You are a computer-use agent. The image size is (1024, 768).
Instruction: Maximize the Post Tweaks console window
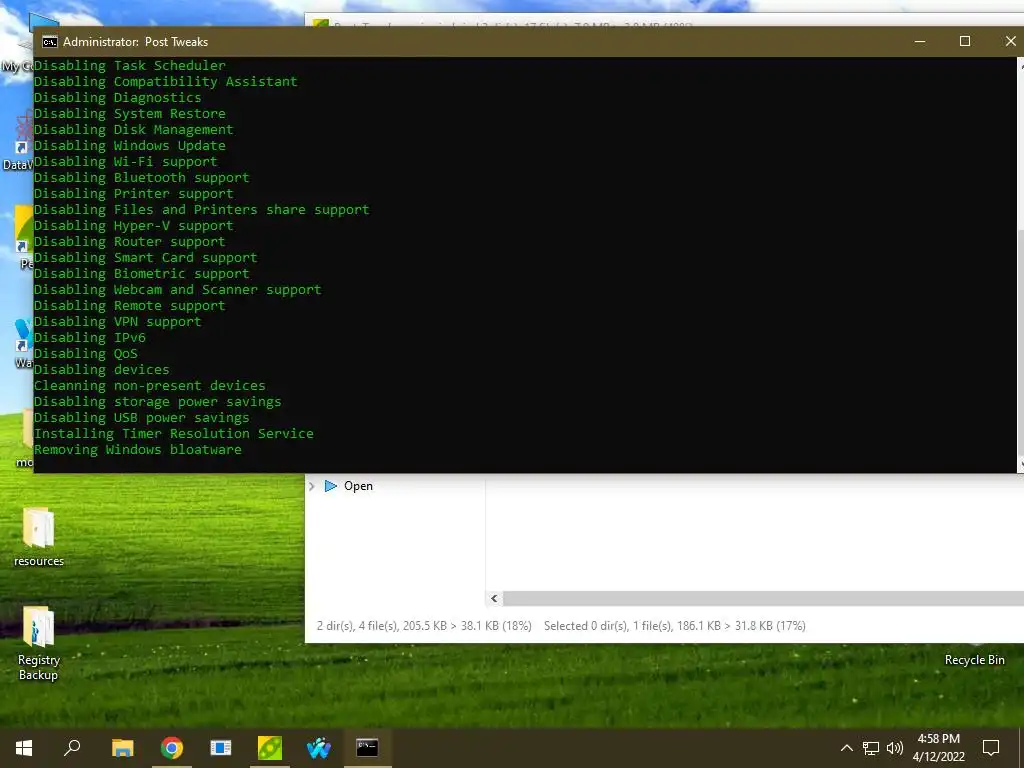(x=965, y=41)
